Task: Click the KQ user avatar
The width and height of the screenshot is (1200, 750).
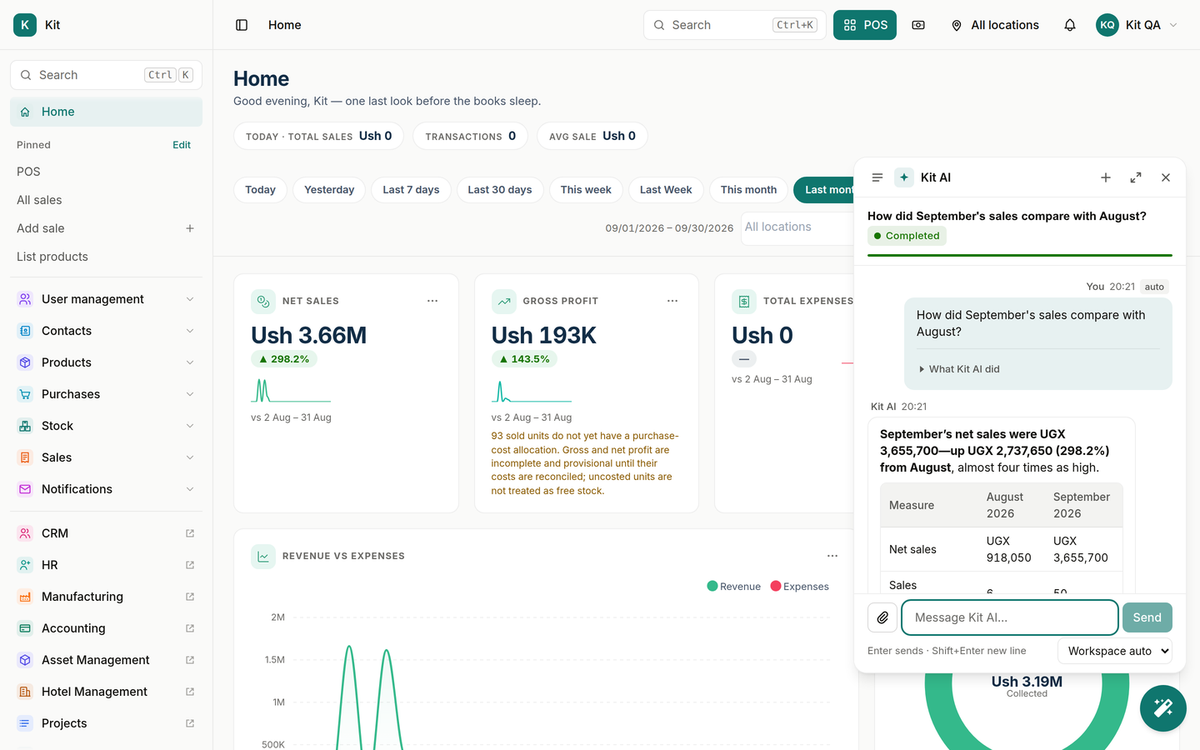Action: [x=1107, y=25]
